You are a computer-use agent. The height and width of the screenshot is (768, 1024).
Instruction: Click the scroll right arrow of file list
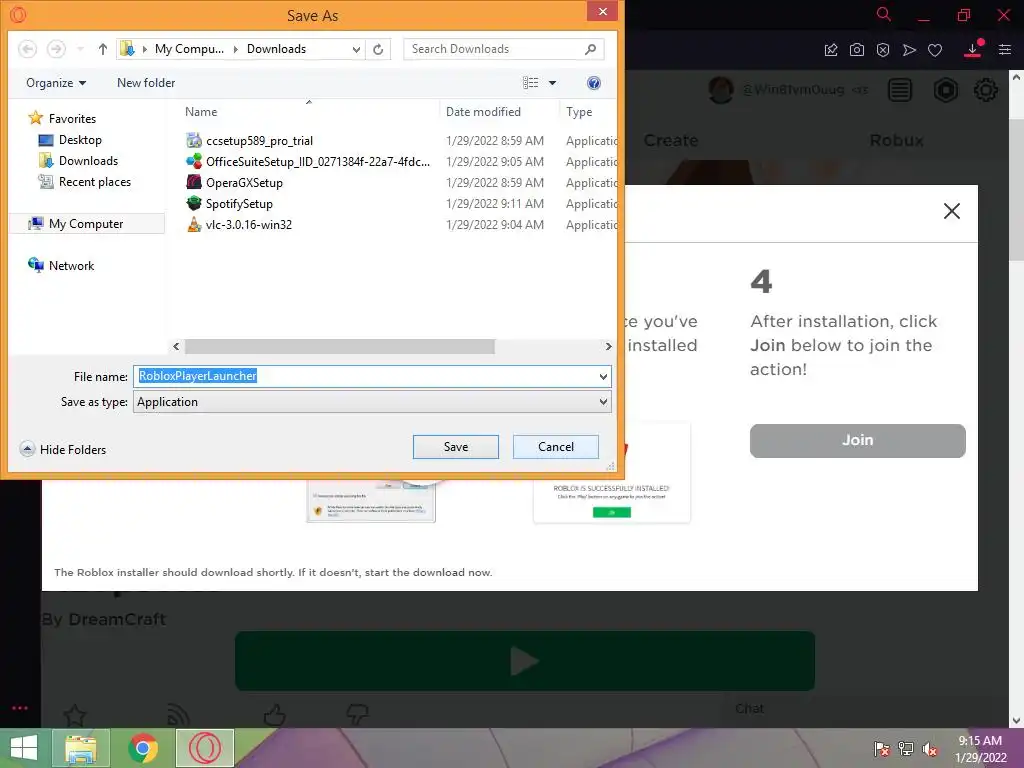coord(608,346)
